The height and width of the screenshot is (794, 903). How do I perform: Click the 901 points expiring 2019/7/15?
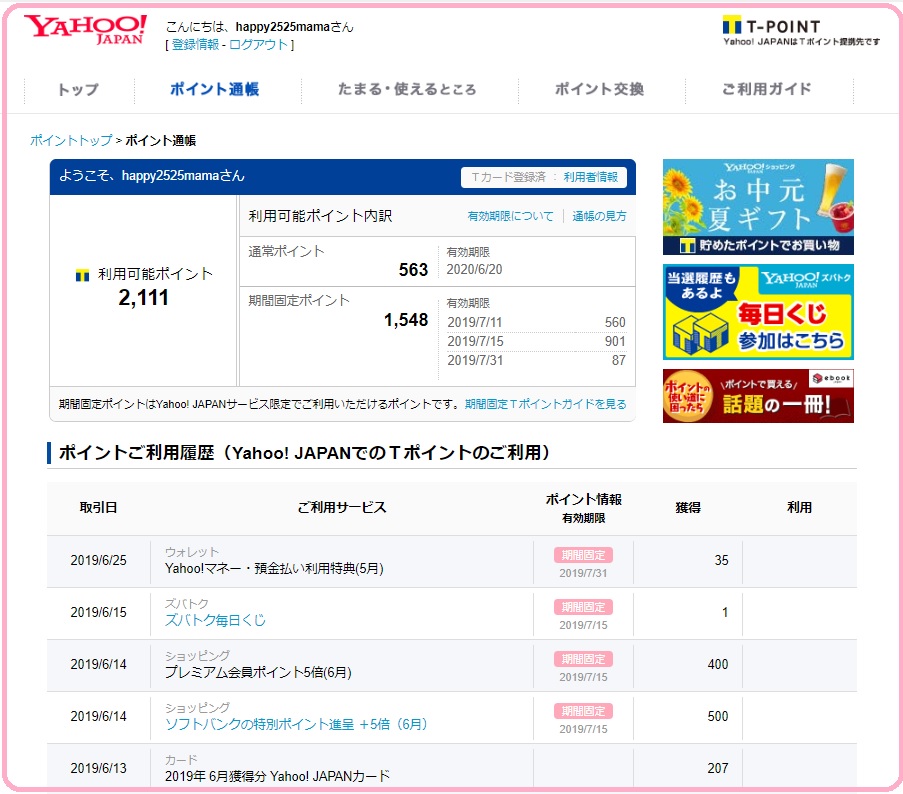pyautogui.click(x=615, y=341)
